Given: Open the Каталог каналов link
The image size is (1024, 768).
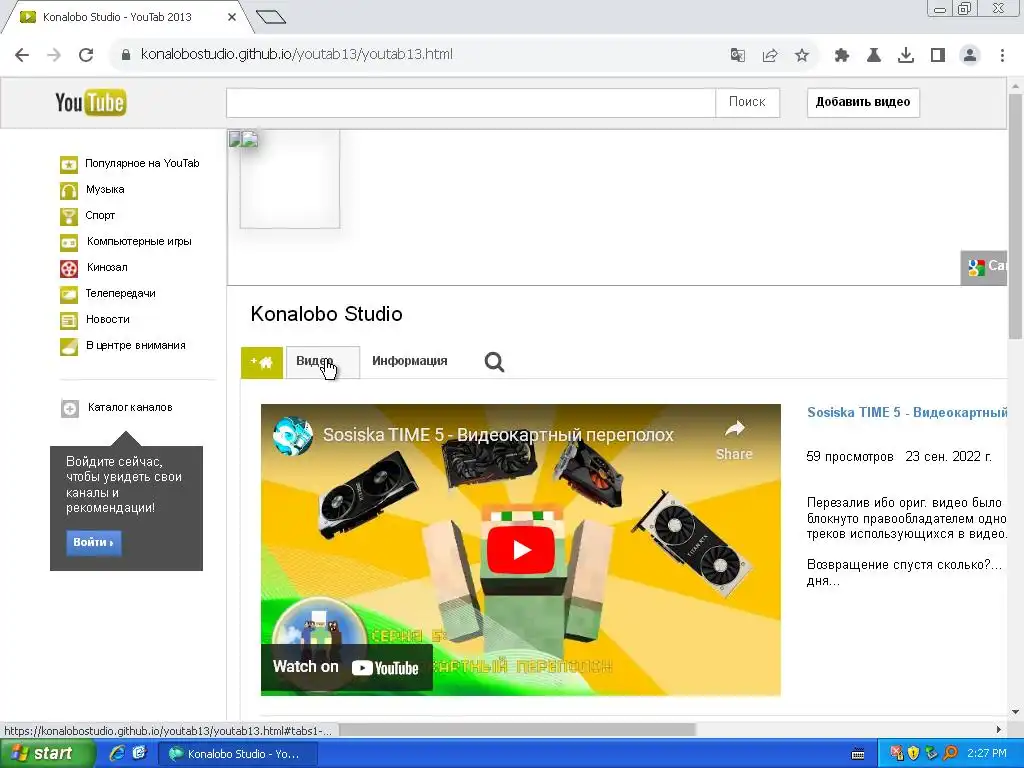Looking at the screenshot, I should point(130,408).
